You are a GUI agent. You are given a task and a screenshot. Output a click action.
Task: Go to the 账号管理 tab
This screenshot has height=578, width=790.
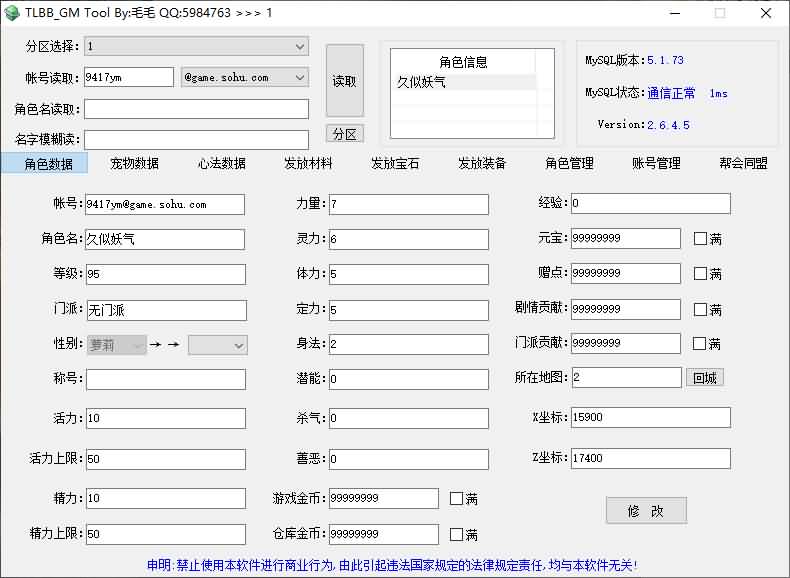click(656, 163)
